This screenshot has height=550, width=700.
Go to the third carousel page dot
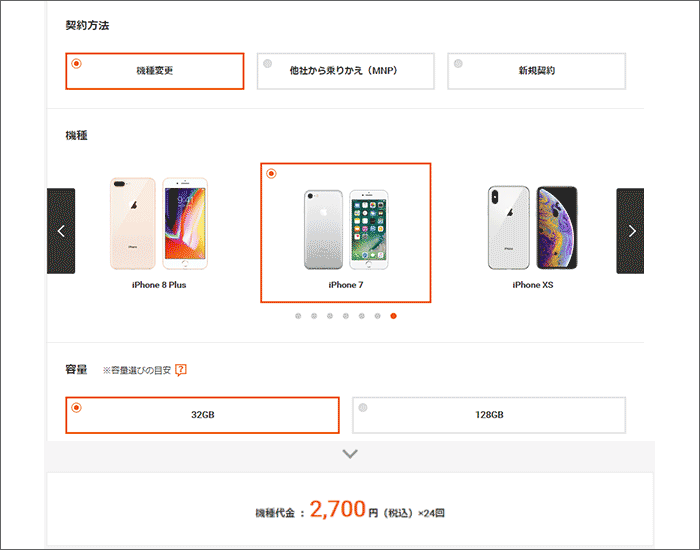pos(330,316)
